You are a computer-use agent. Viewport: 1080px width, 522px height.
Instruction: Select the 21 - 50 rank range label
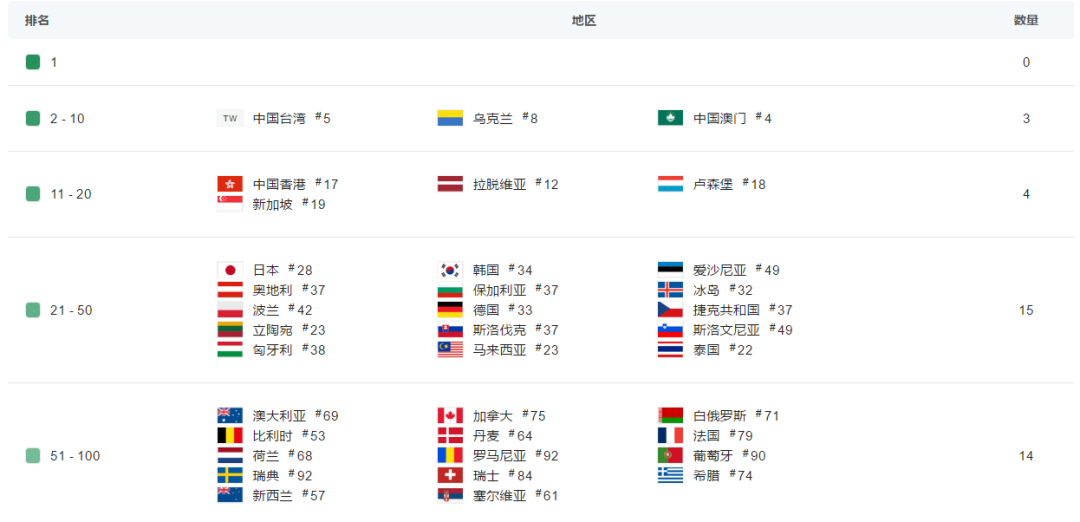pyautogui.click(x=70, y=310)
